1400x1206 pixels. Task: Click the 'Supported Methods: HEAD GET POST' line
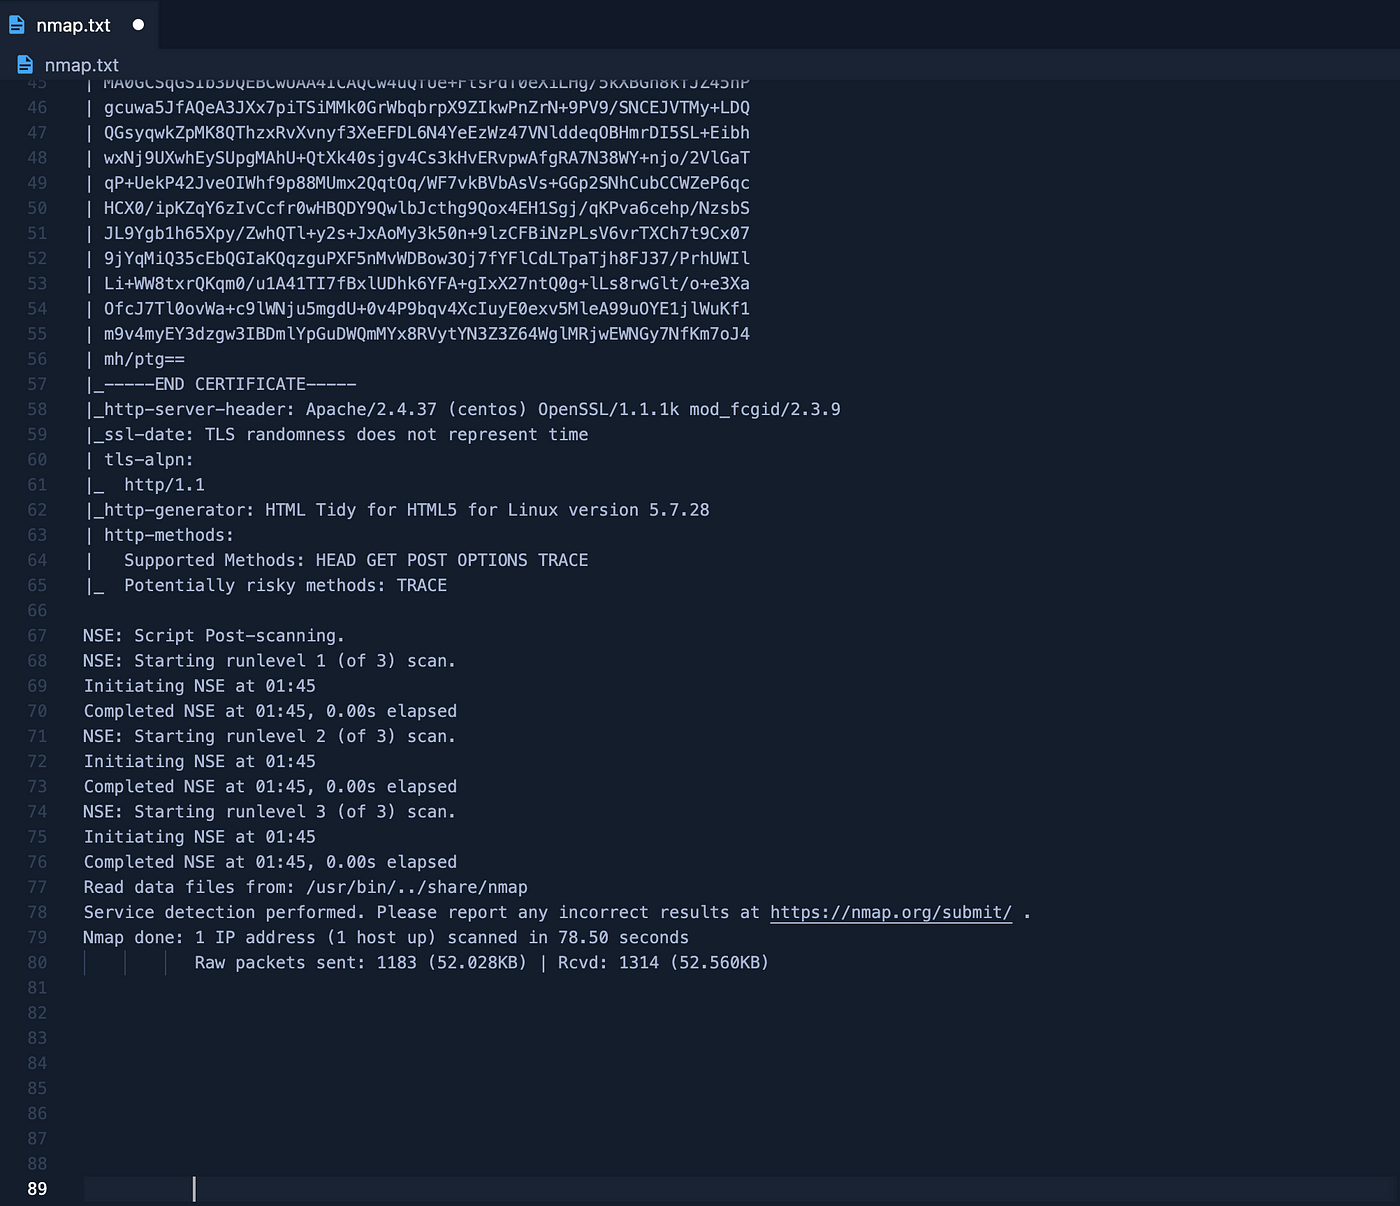336,560
